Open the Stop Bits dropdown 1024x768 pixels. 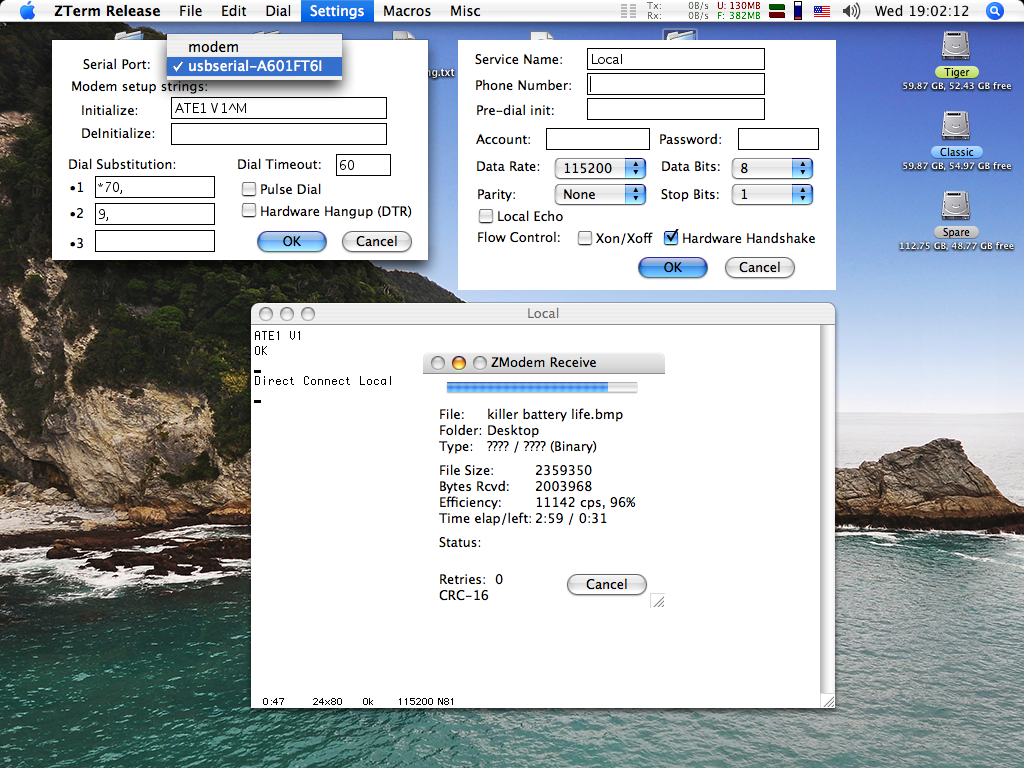click(x=772, y=194)
